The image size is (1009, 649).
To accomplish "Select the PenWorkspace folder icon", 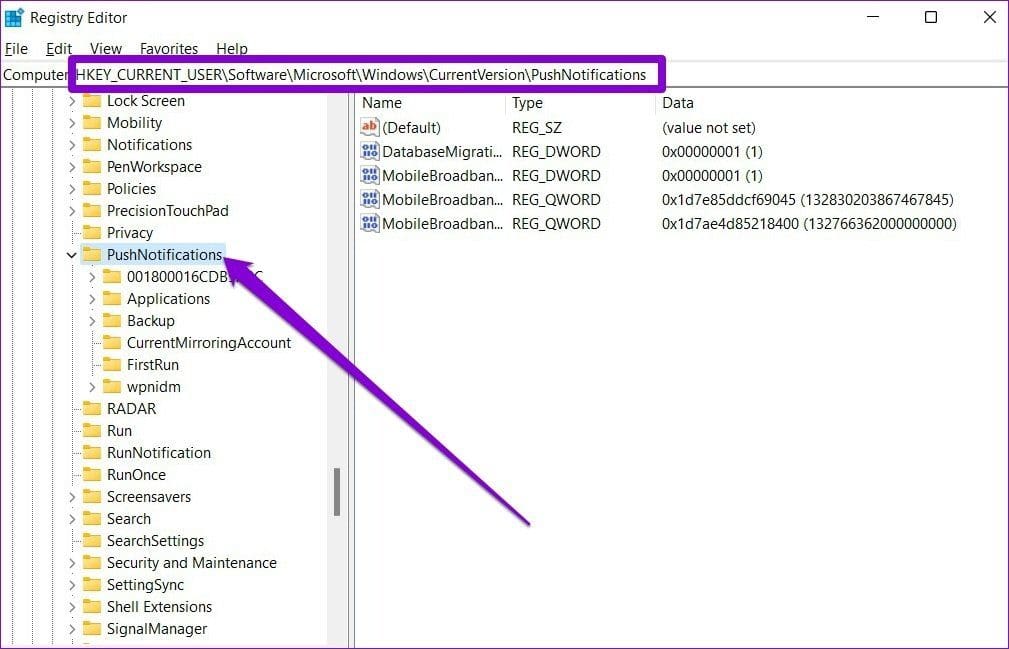I will click(92, 167).
